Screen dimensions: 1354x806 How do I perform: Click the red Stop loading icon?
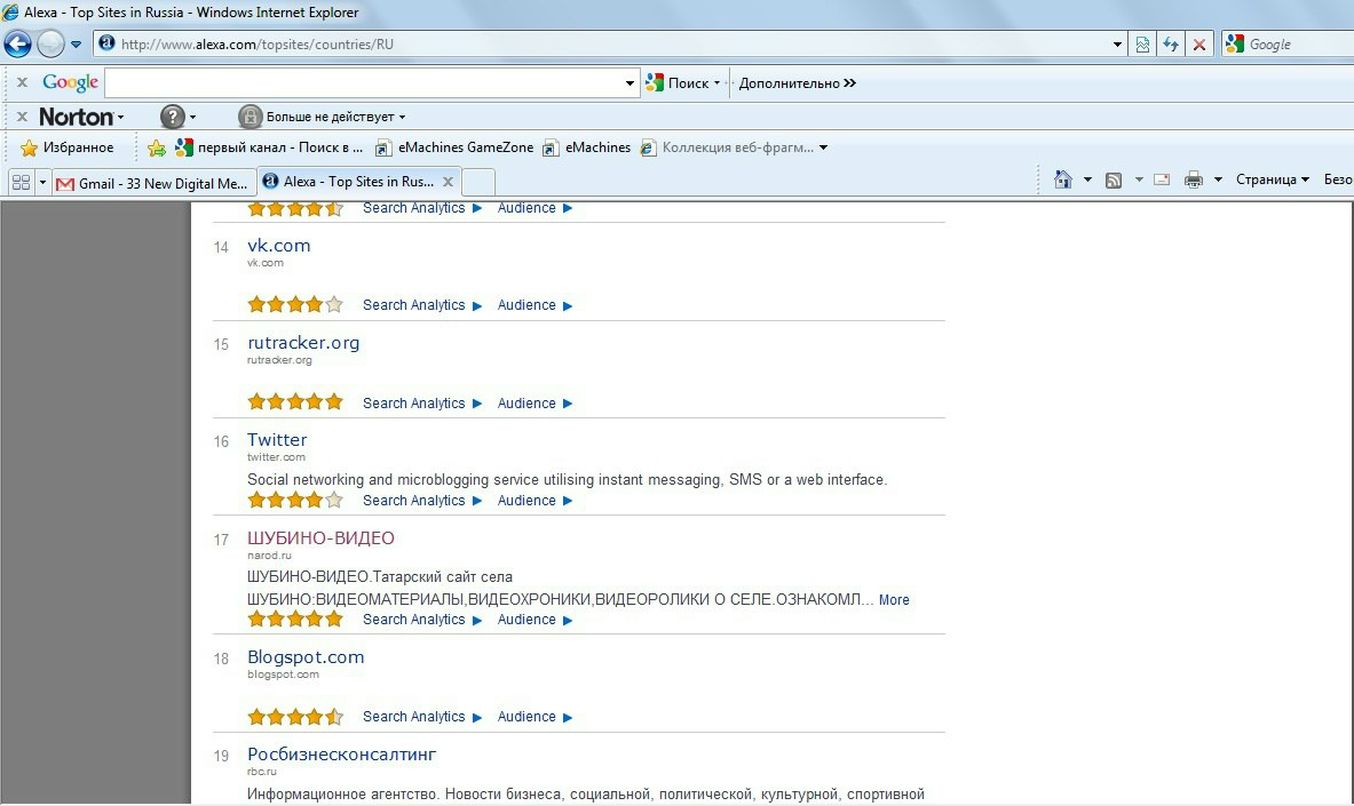pyautogui.click(x=1199, y=44)
